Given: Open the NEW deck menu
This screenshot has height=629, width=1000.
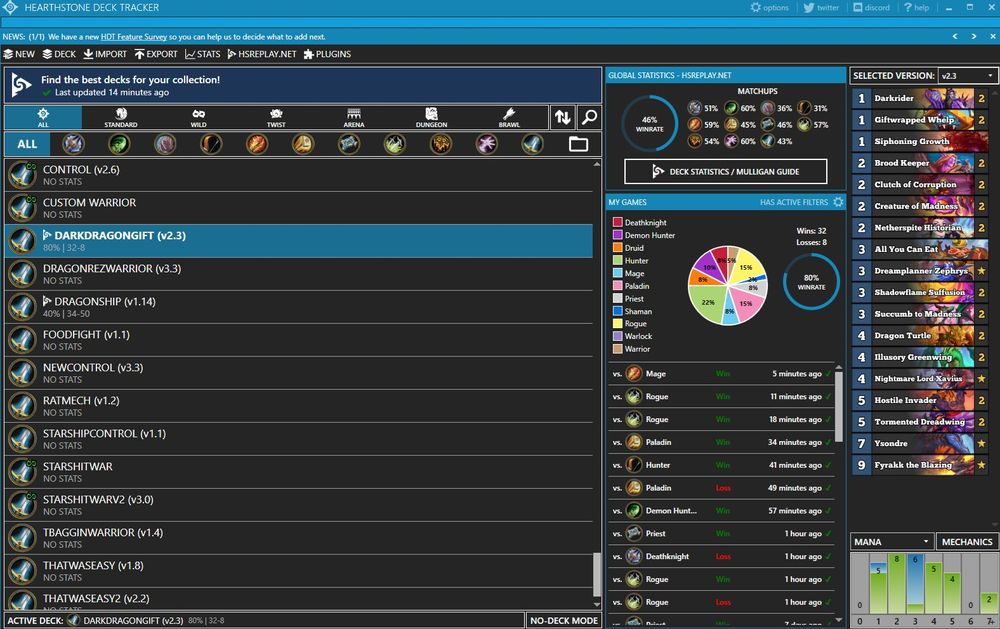Looking at the screenshot, I should pos(19,54).
